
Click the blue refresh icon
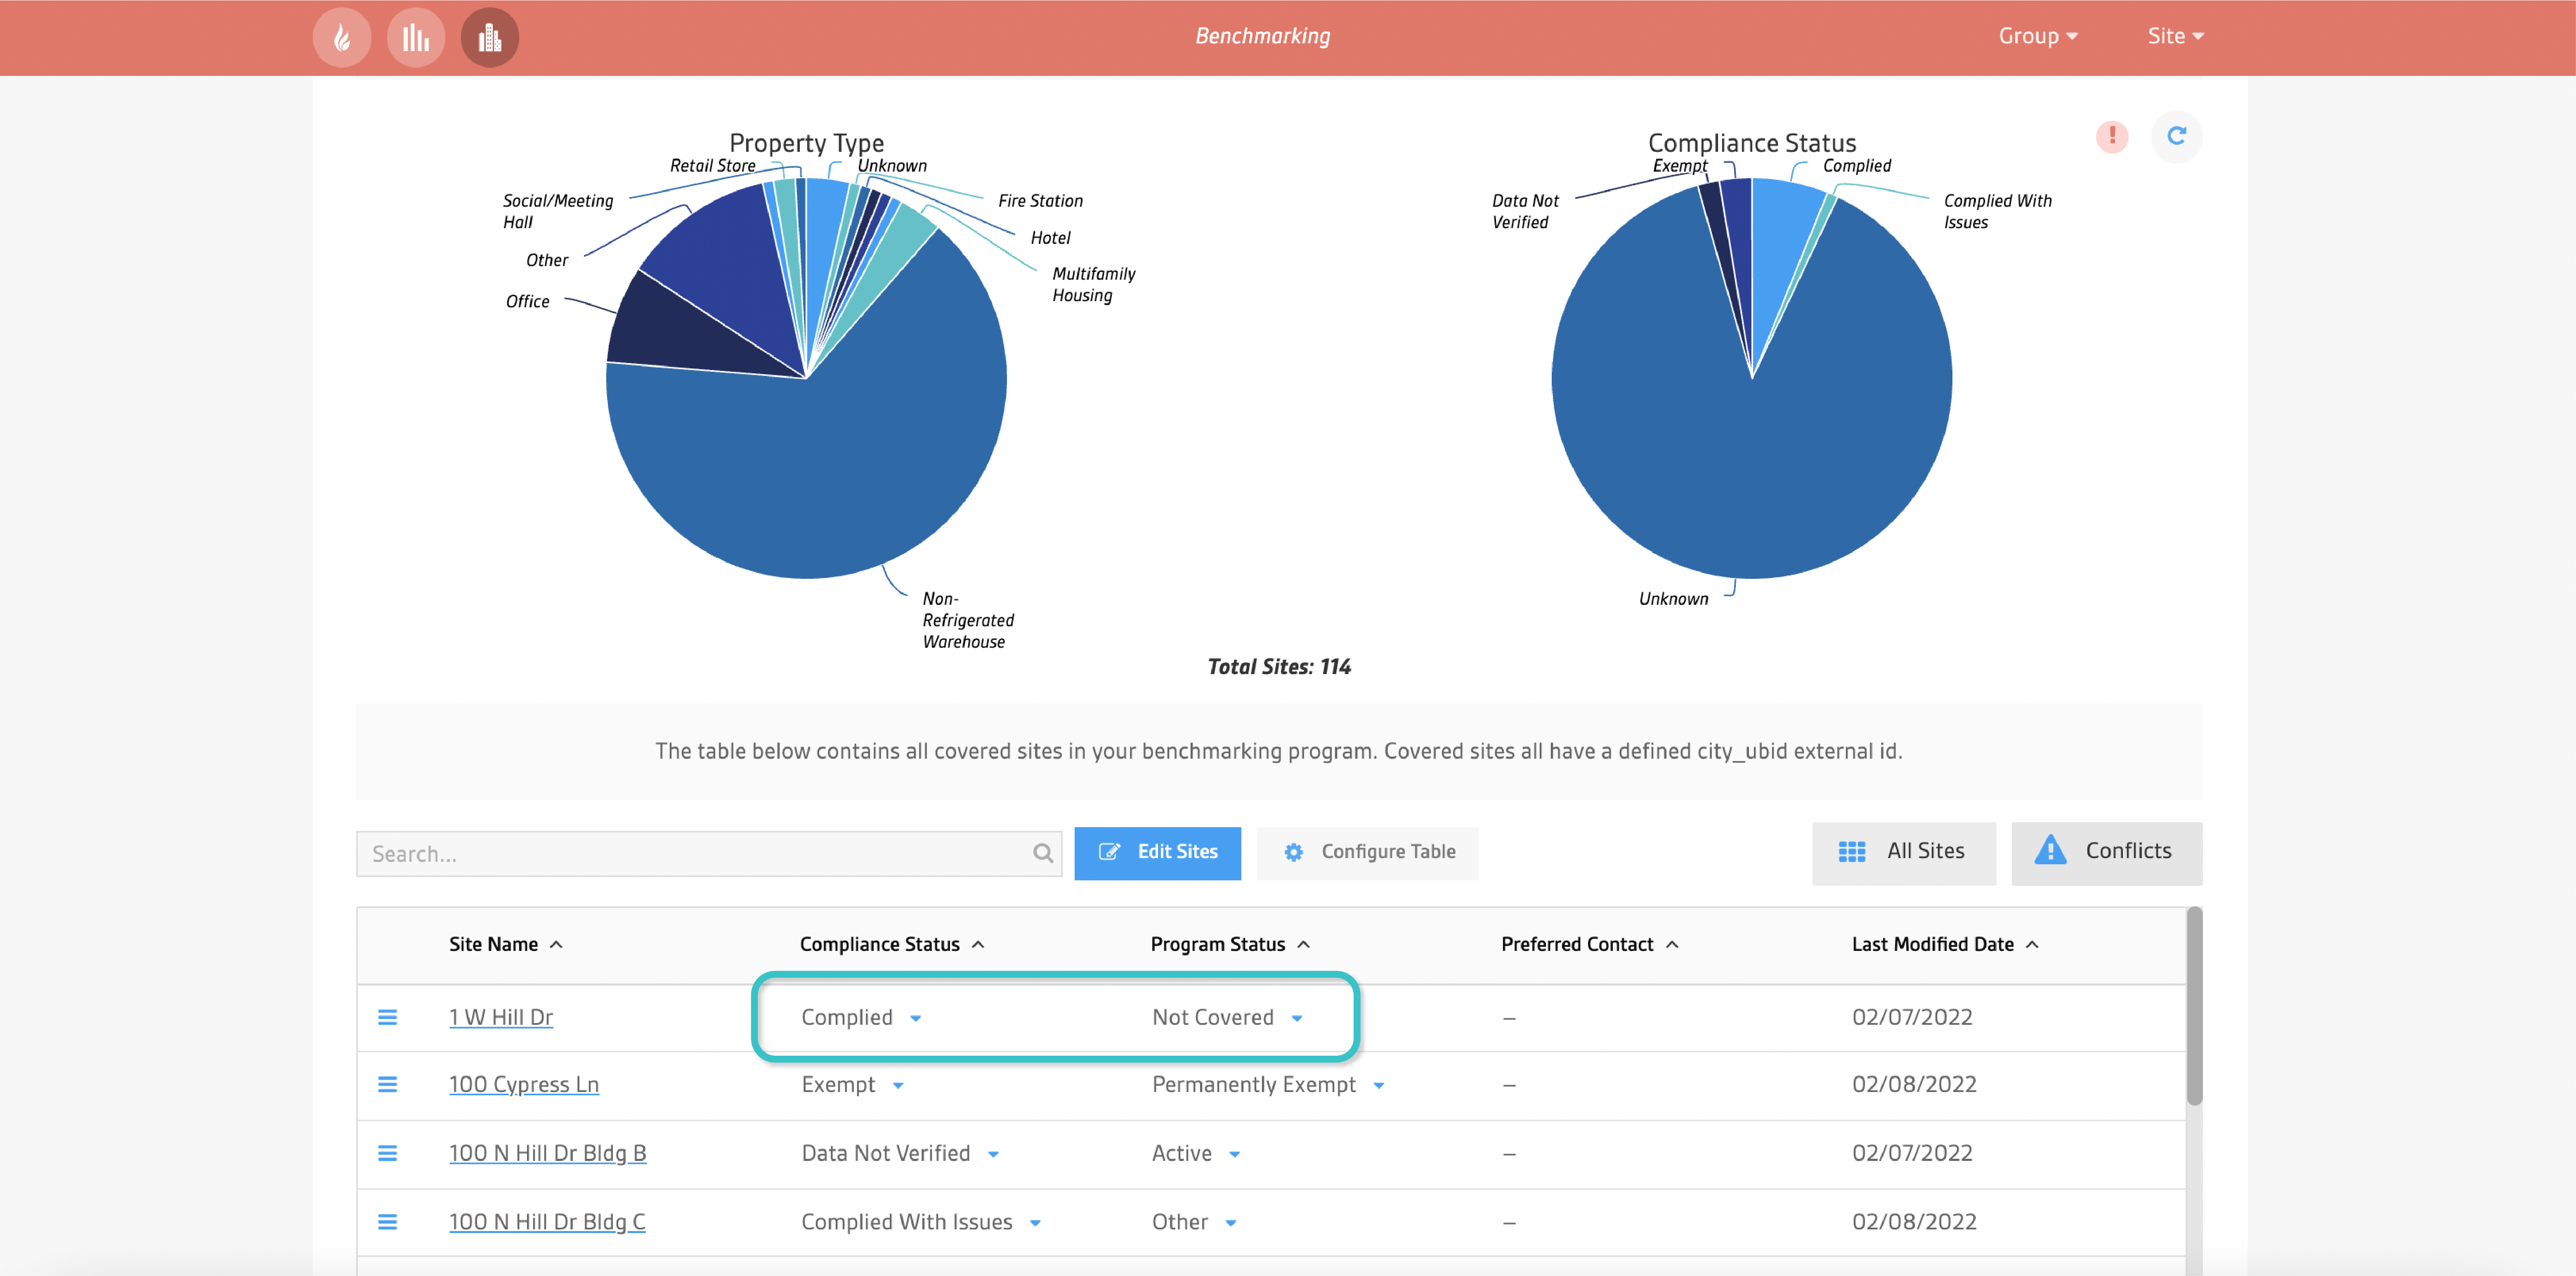2176,136
